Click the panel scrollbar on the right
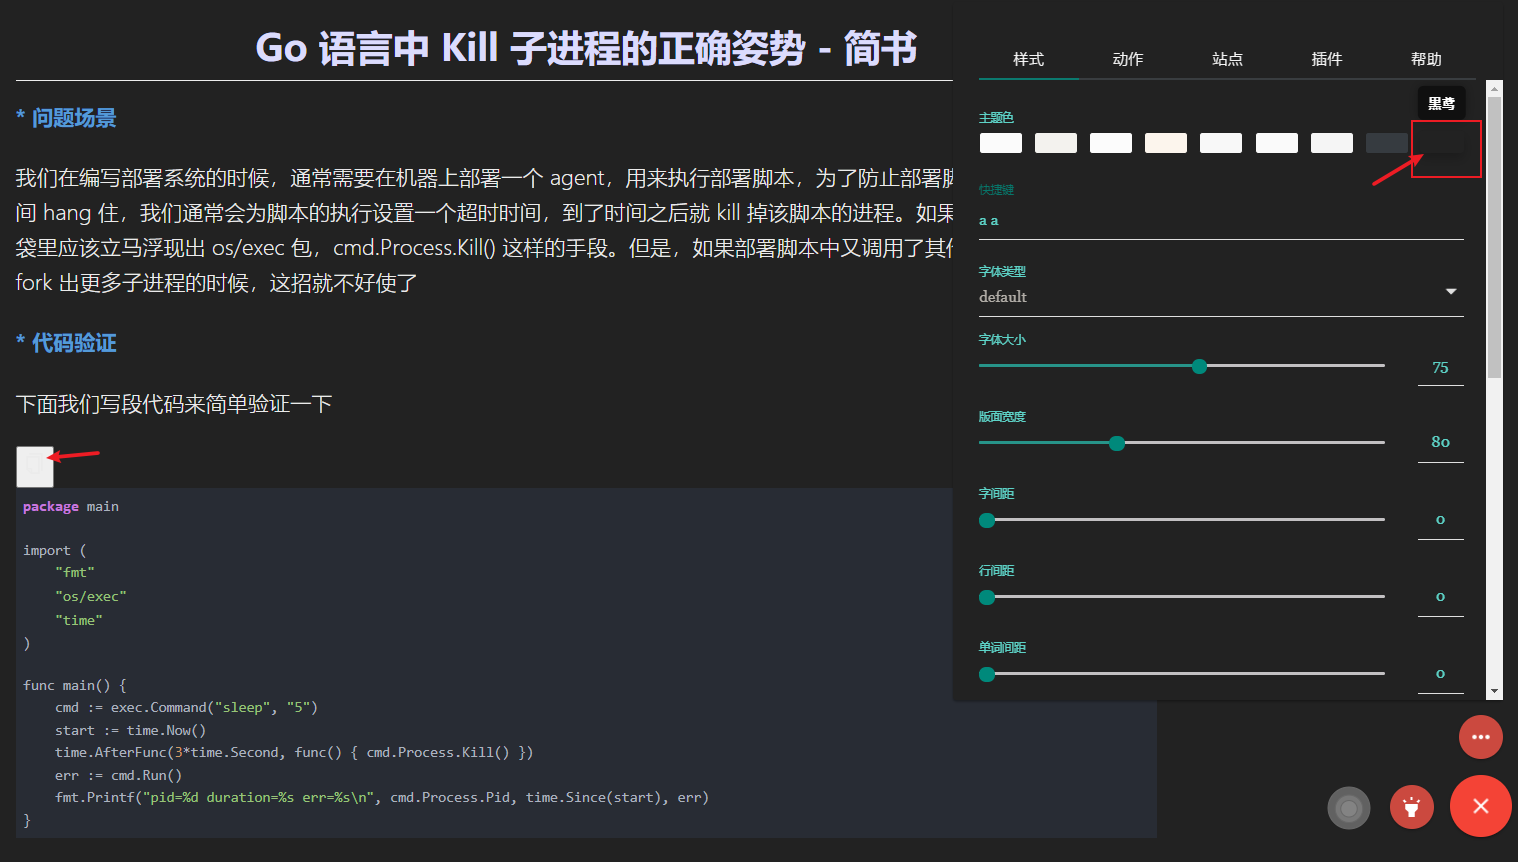 coord(1496,200)
